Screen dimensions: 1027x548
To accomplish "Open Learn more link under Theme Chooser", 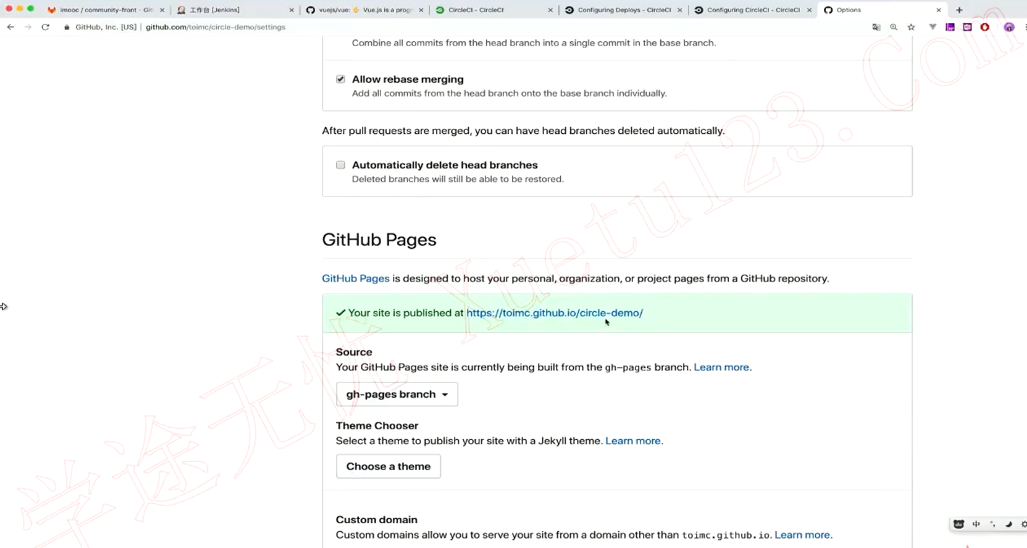I will click(x=633, y=441).
